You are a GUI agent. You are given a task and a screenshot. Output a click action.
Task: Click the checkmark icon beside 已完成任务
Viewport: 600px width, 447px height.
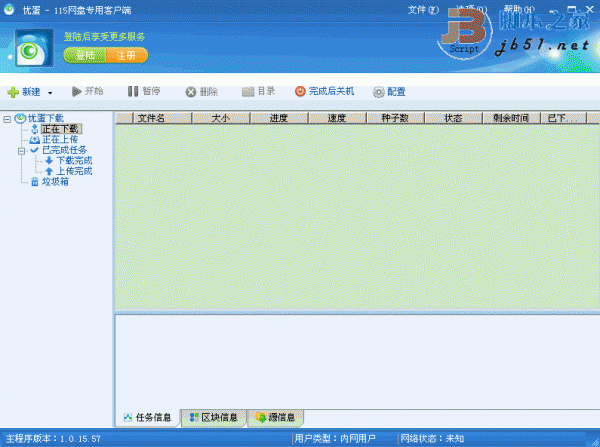(x=34, y=150)
